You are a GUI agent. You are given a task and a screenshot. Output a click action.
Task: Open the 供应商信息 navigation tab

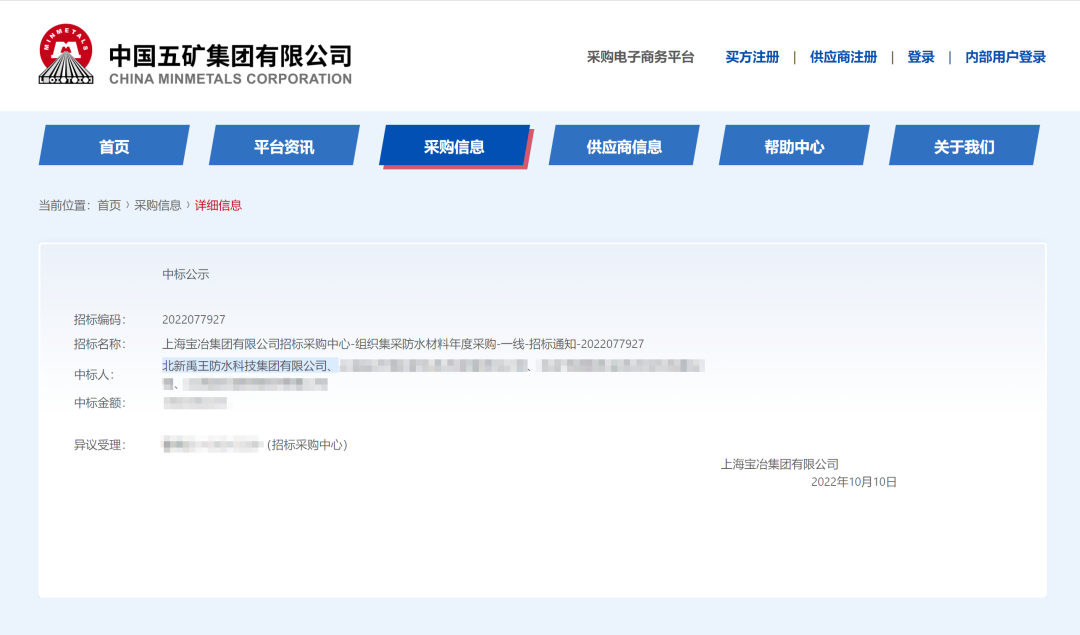(x=624, y=145)
